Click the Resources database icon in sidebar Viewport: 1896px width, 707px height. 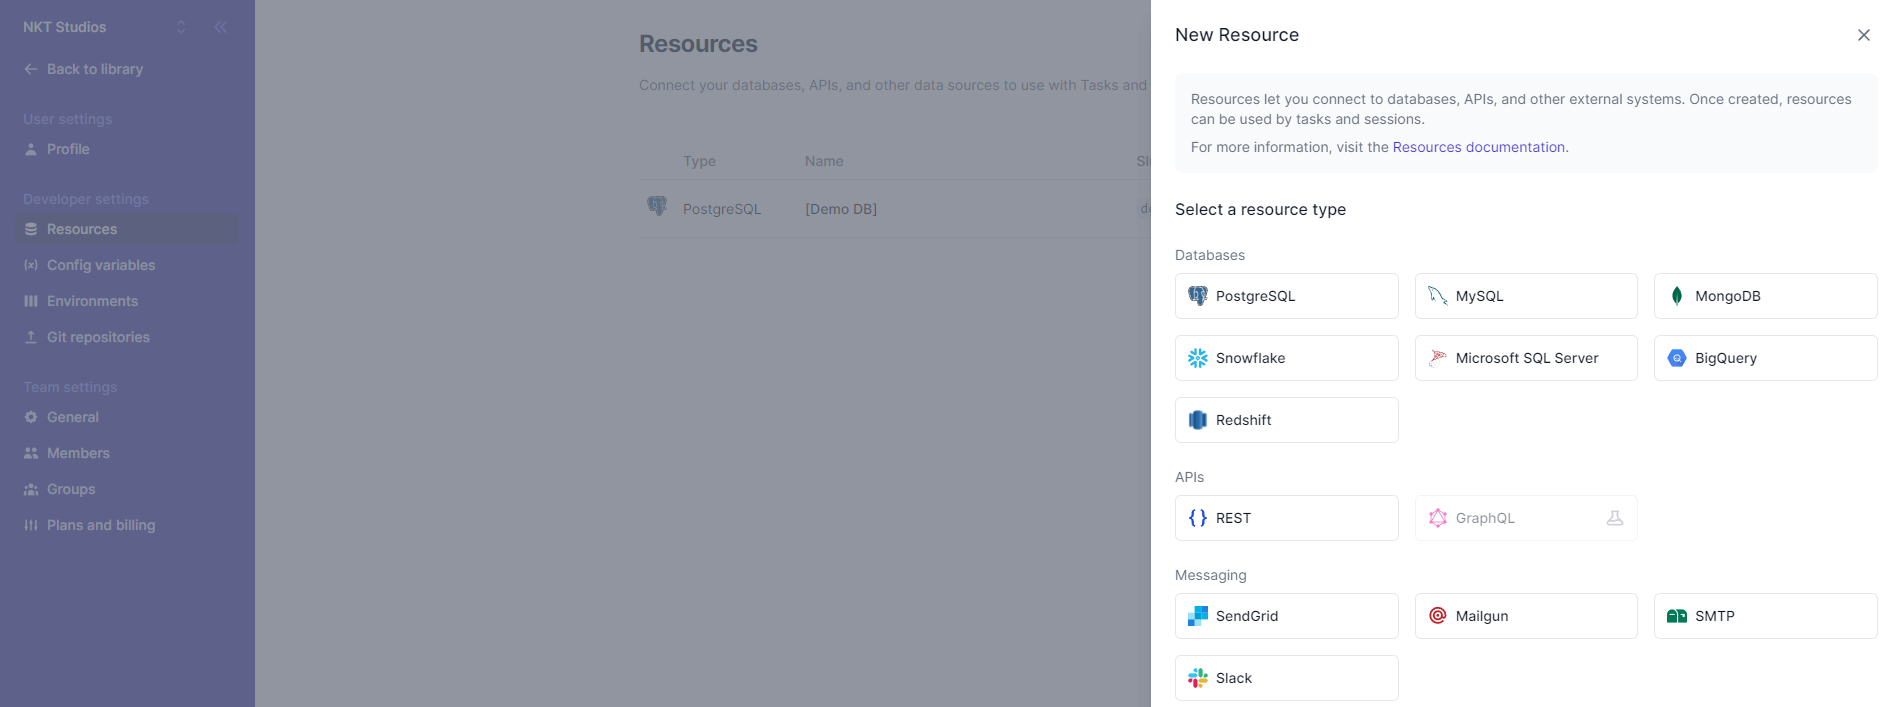coord(31,229)
